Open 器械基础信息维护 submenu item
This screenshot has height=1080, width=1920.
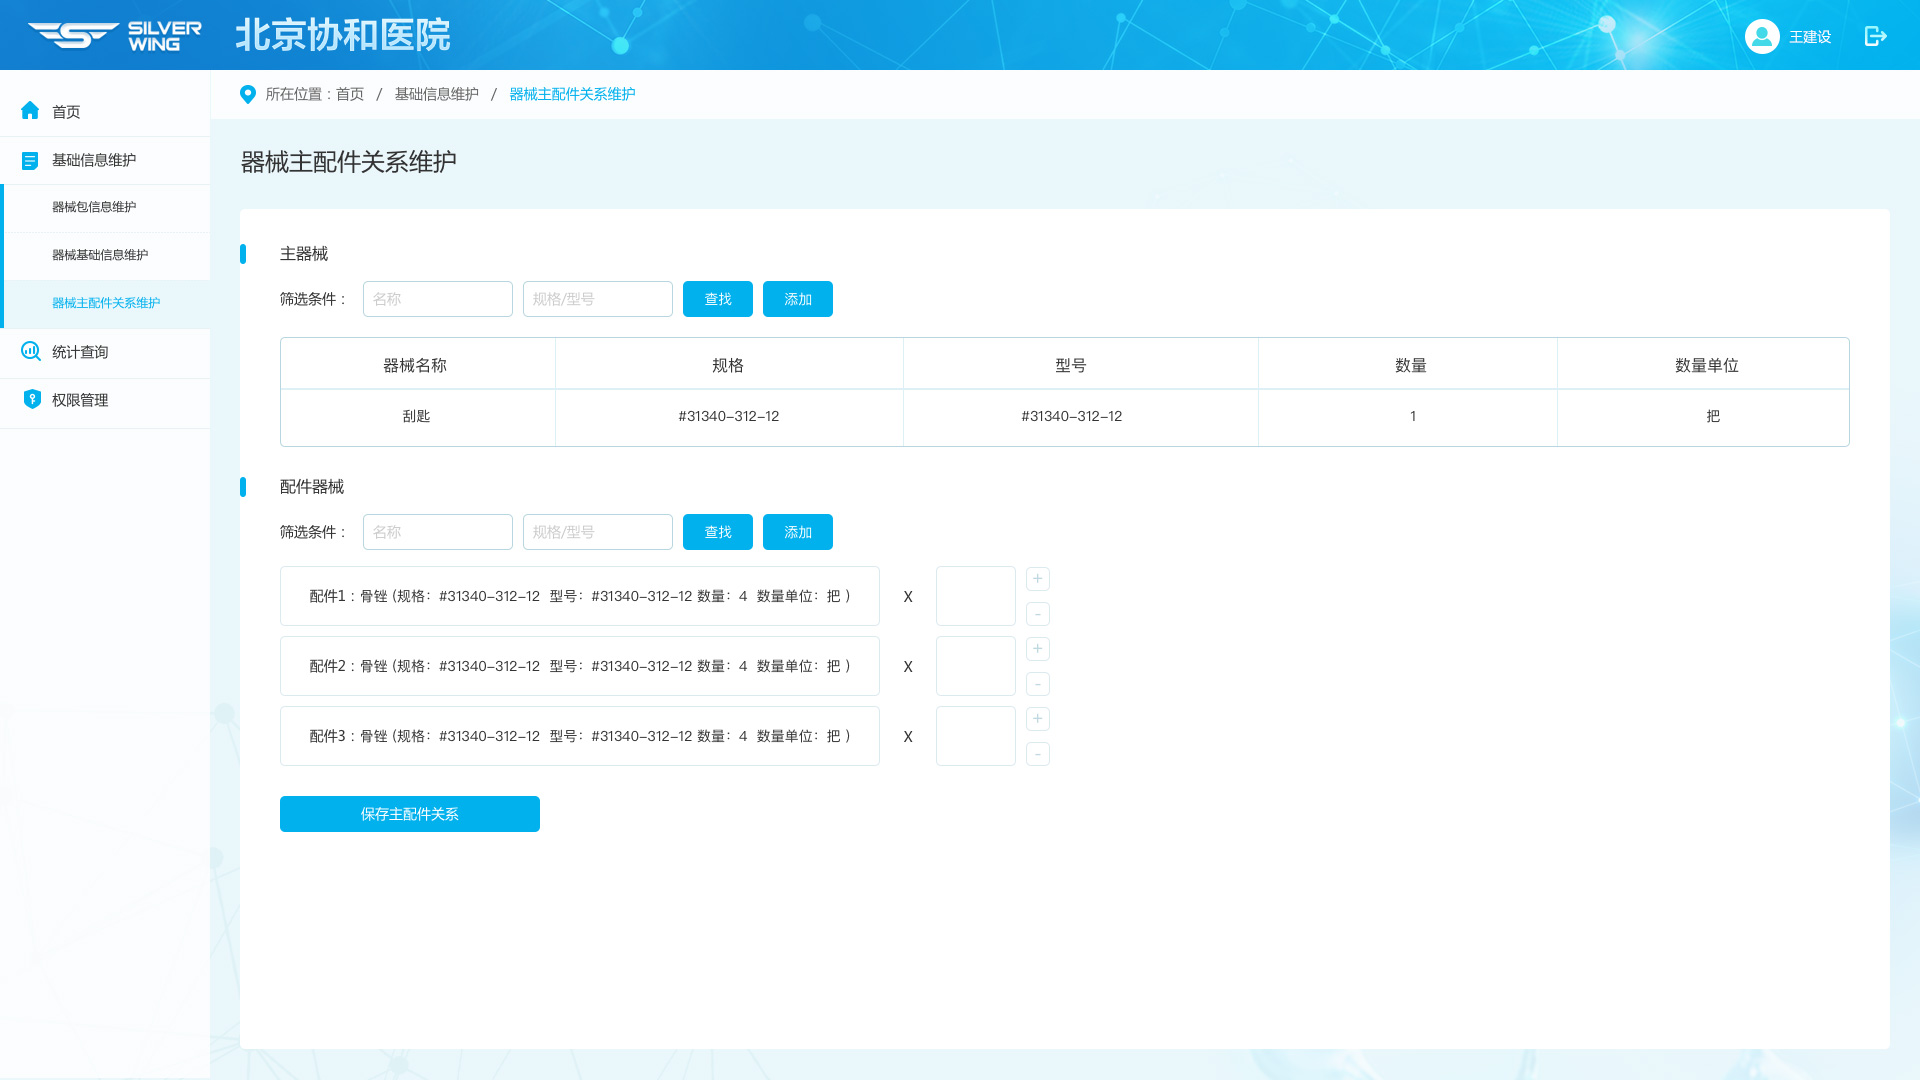pos(100,255)
